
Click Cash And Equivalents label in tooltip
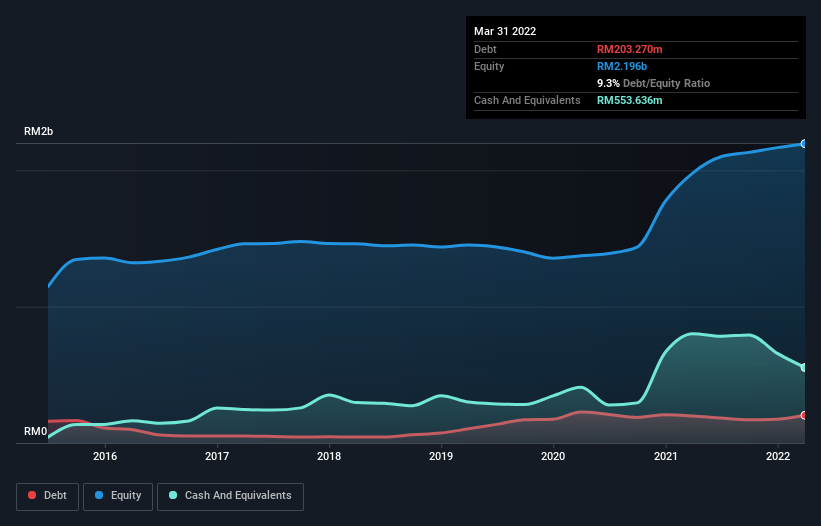[527, 100]
